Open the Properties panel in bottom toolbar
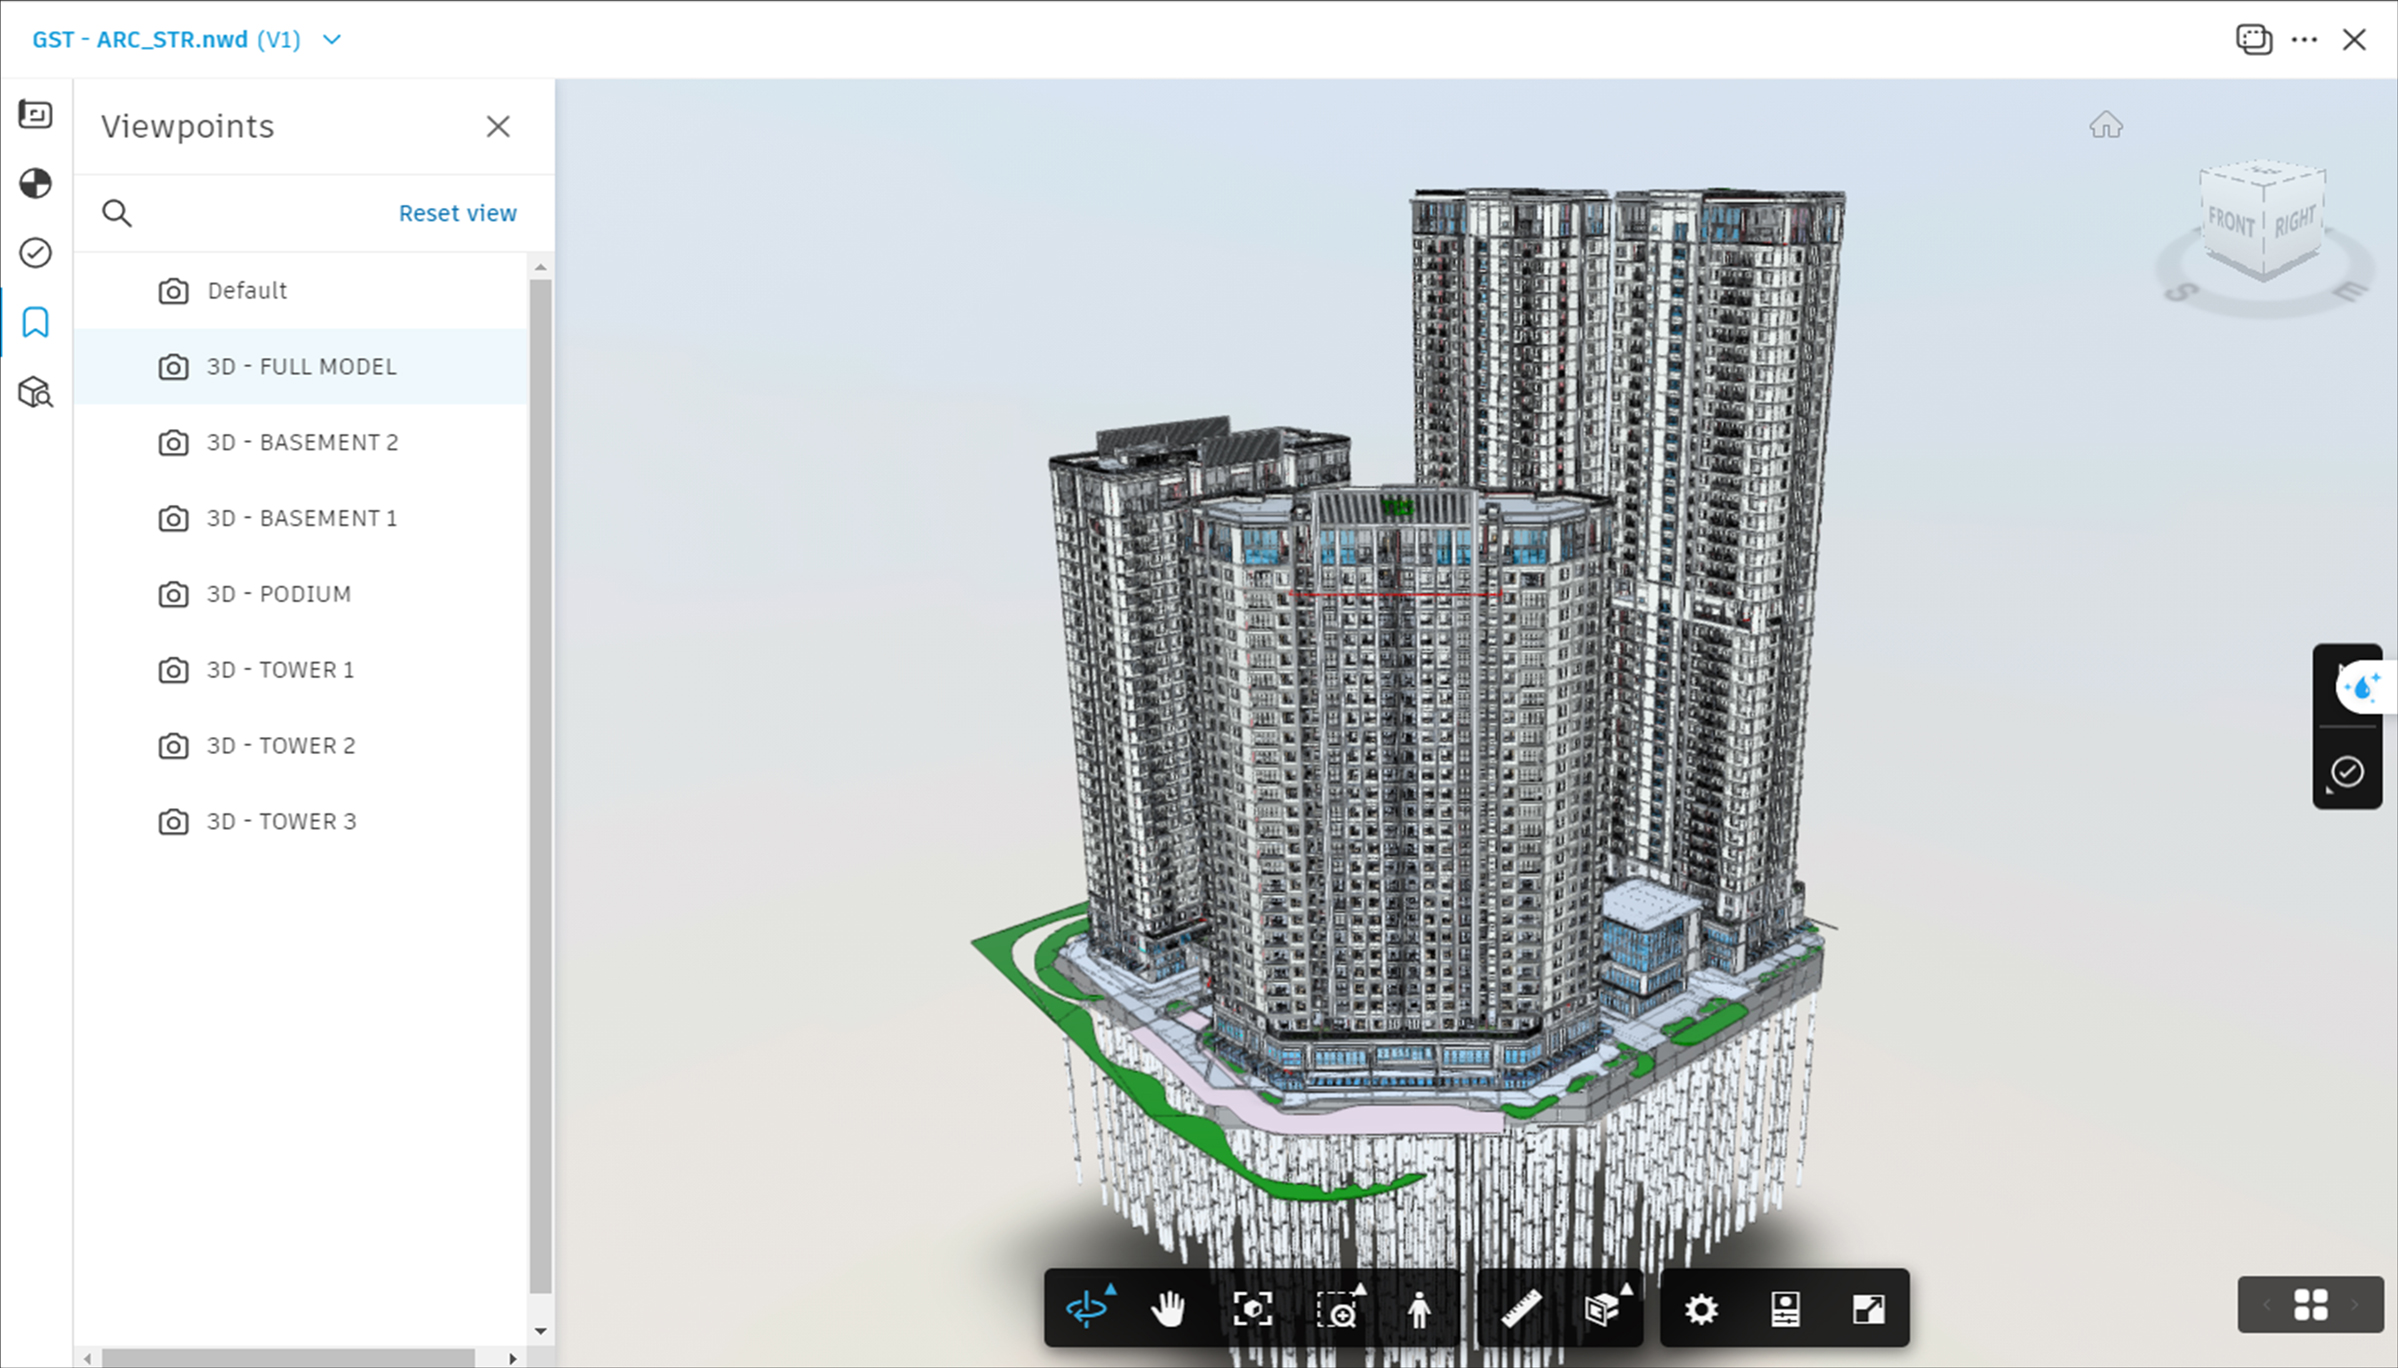Image resolution: width=2398 pixels, height=1368 pixels. click(x=1785, y=1308)
